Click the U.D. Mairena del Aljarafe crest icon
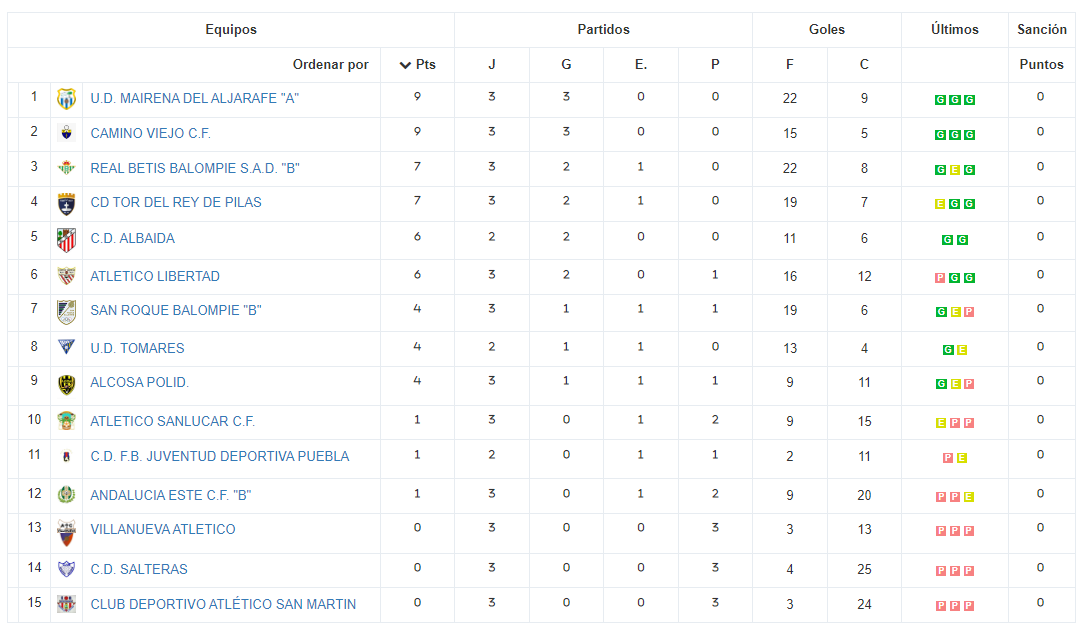1076x632 pixels. (x=67, y=100)
